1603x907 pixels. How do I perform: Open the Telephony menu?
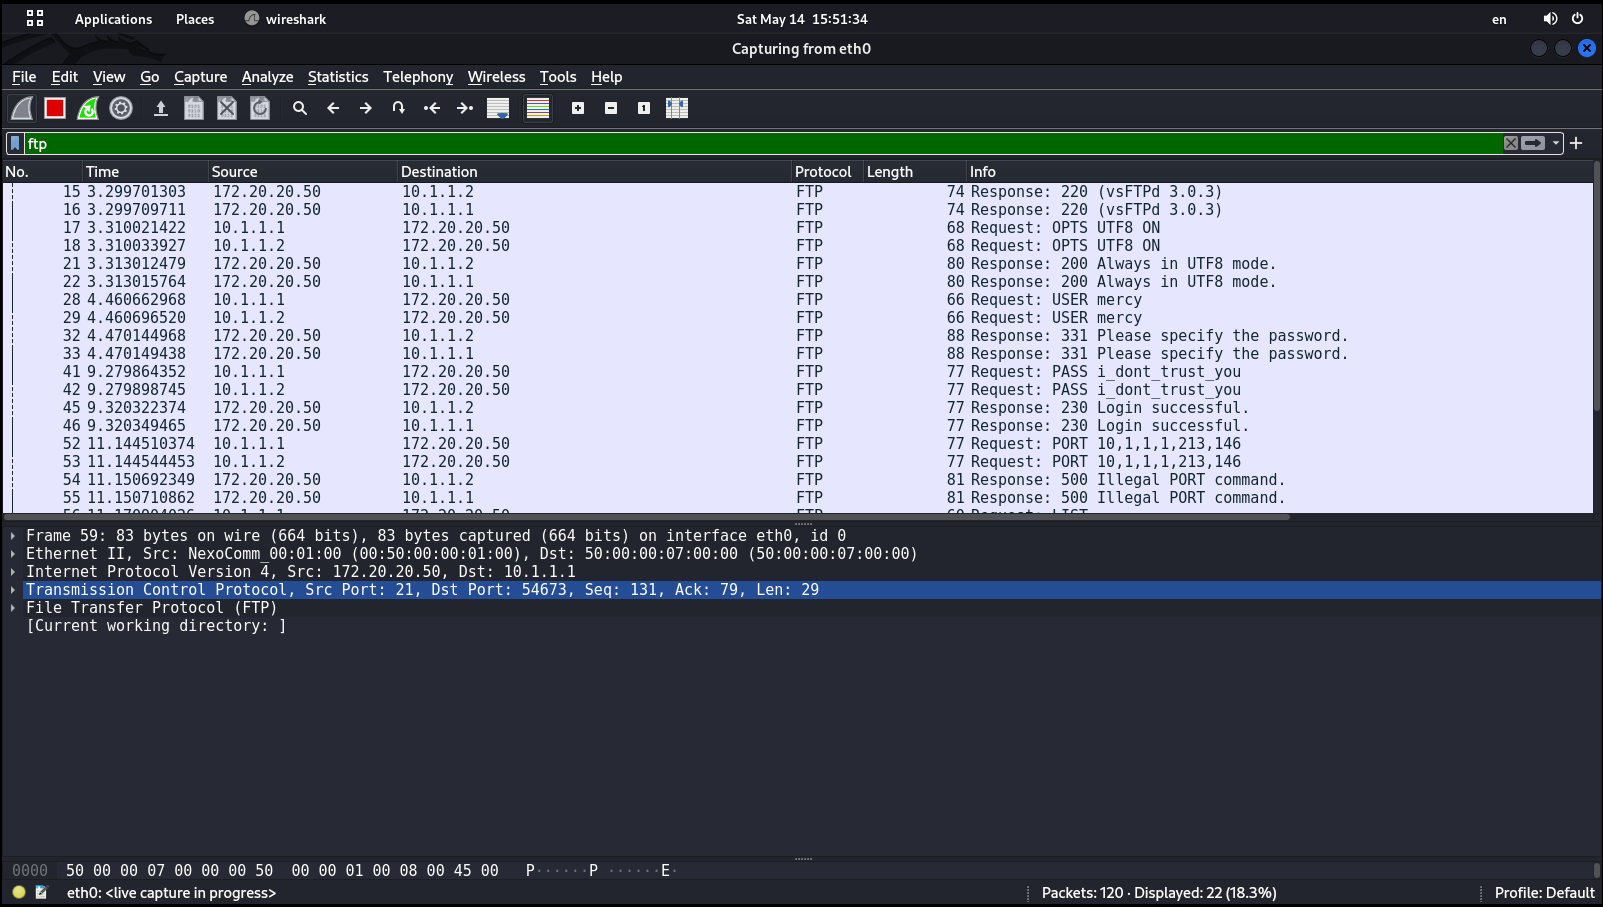[x=418, y=77]
